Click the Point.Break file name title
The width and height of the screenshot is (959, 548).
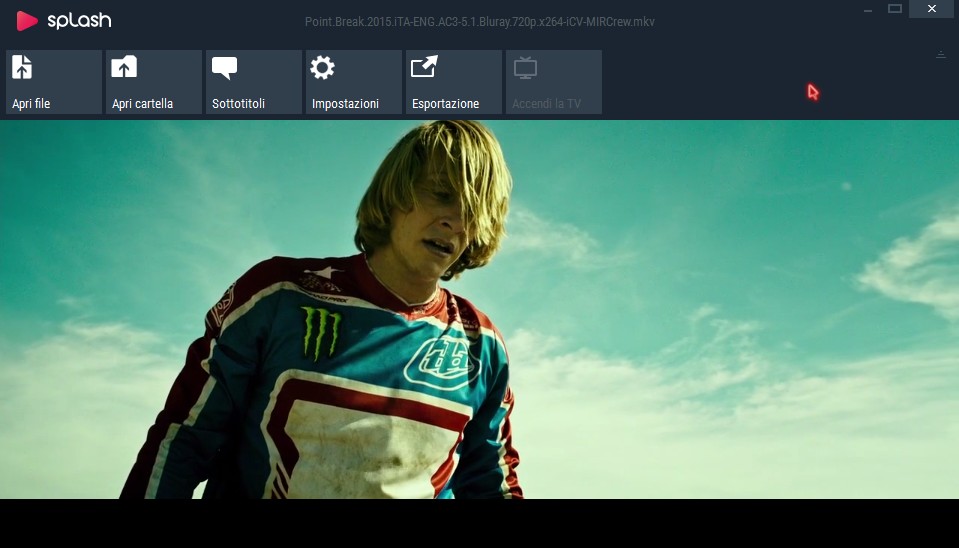pos(480,21)
